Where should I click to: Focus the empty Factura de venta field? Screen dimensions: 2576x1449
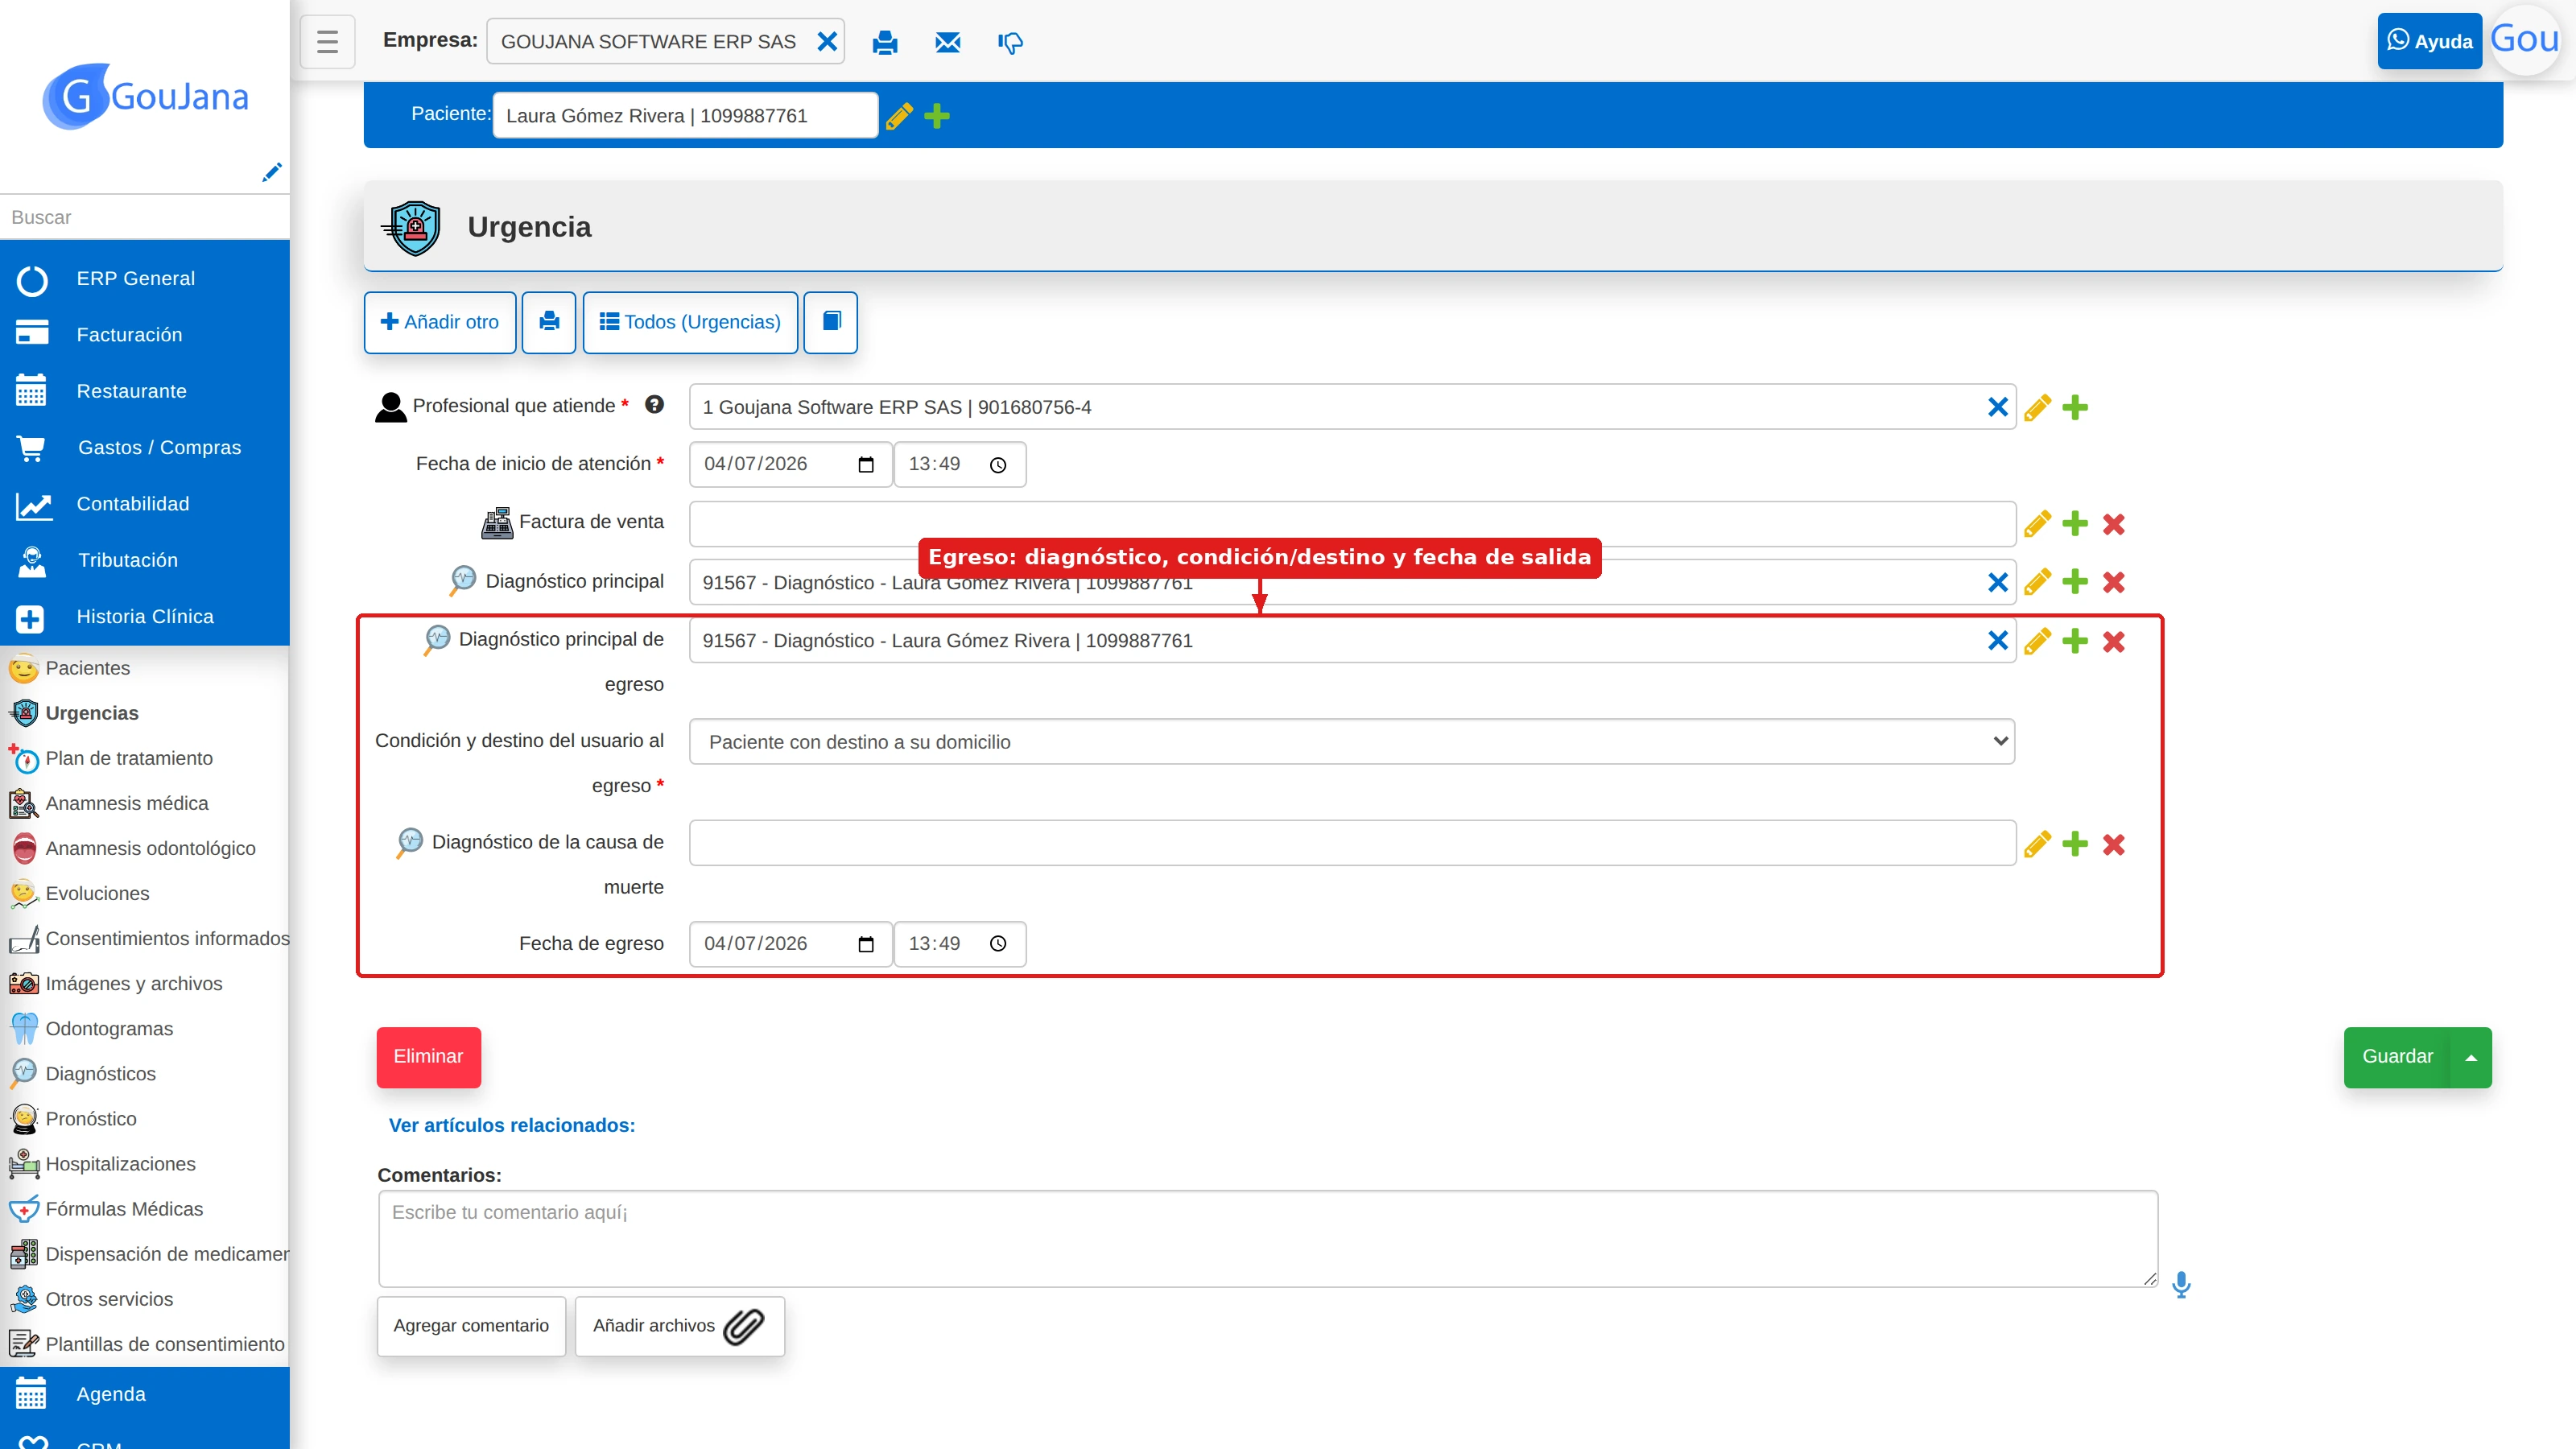(1352, 524)
